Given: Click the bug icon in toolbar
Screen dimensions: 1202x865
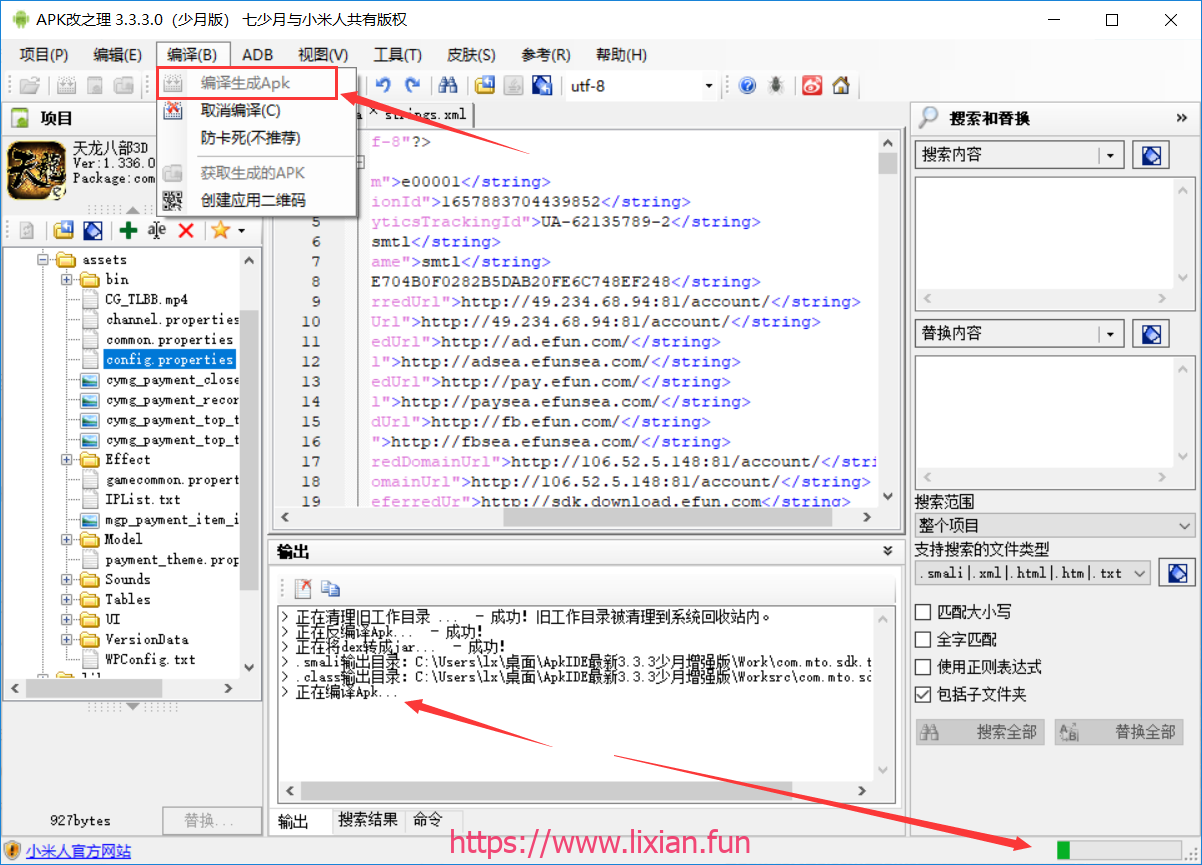Looking at the screenshot, I should [776, 86].
